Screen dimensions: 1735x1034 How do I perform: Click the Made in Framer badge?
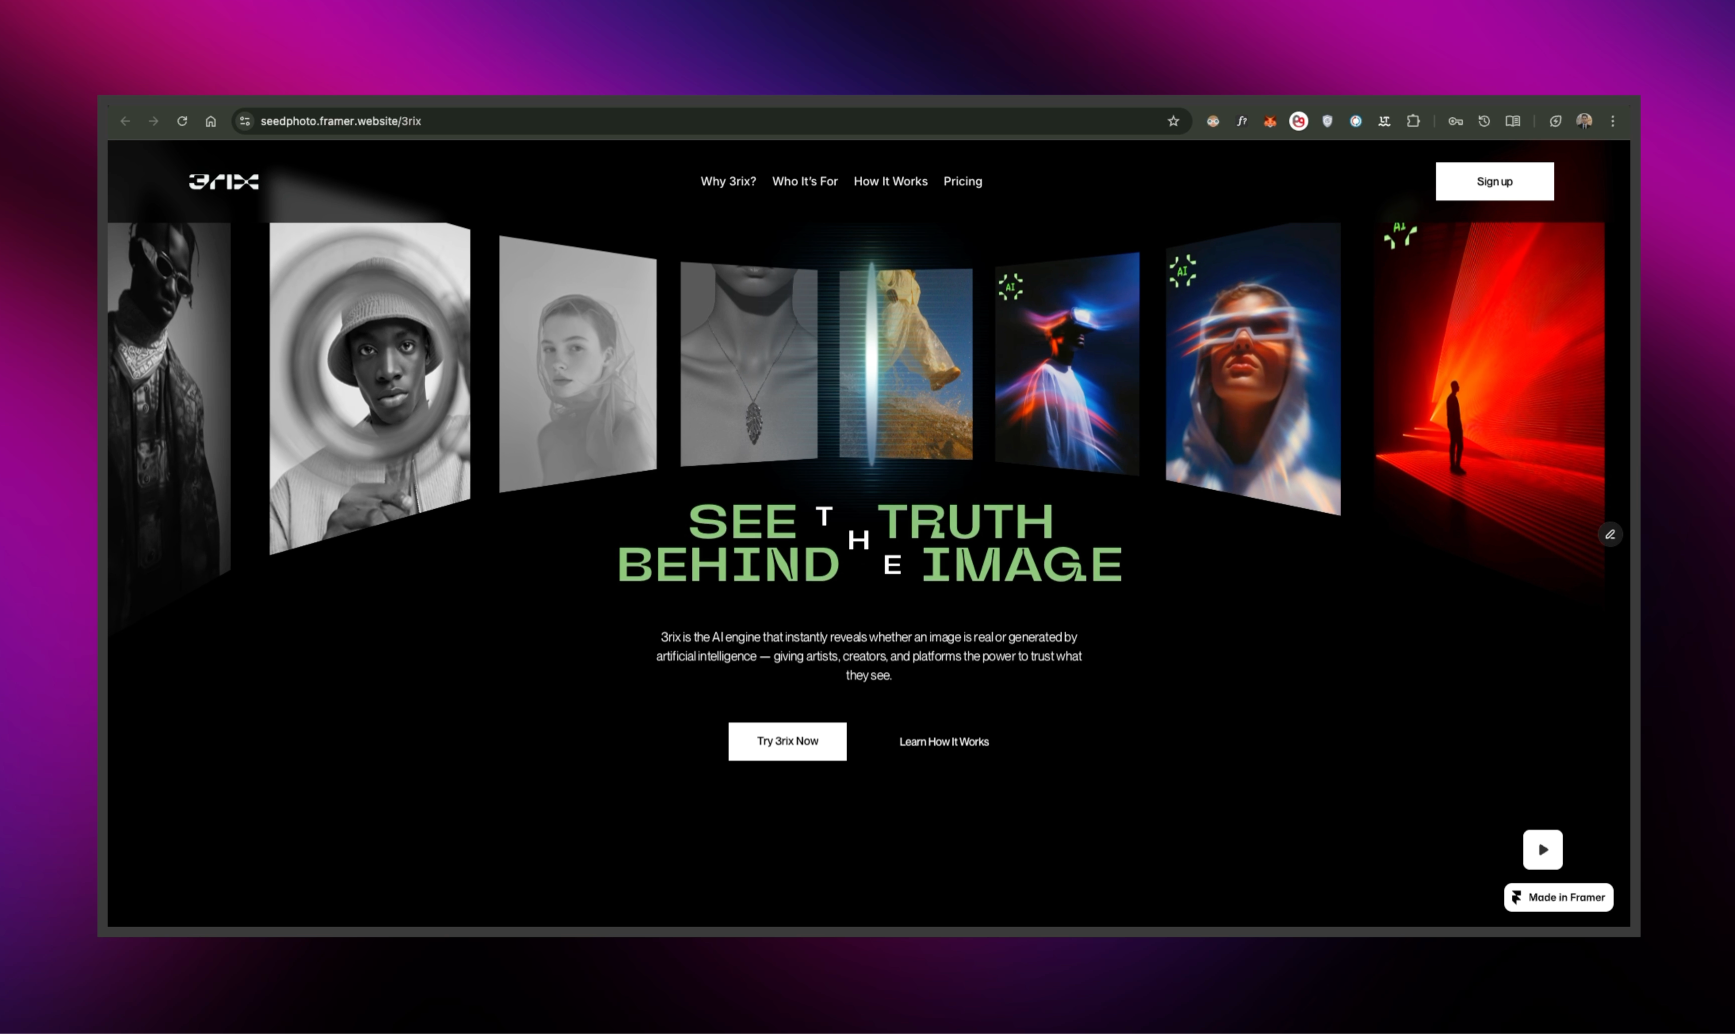point(1557,897)
